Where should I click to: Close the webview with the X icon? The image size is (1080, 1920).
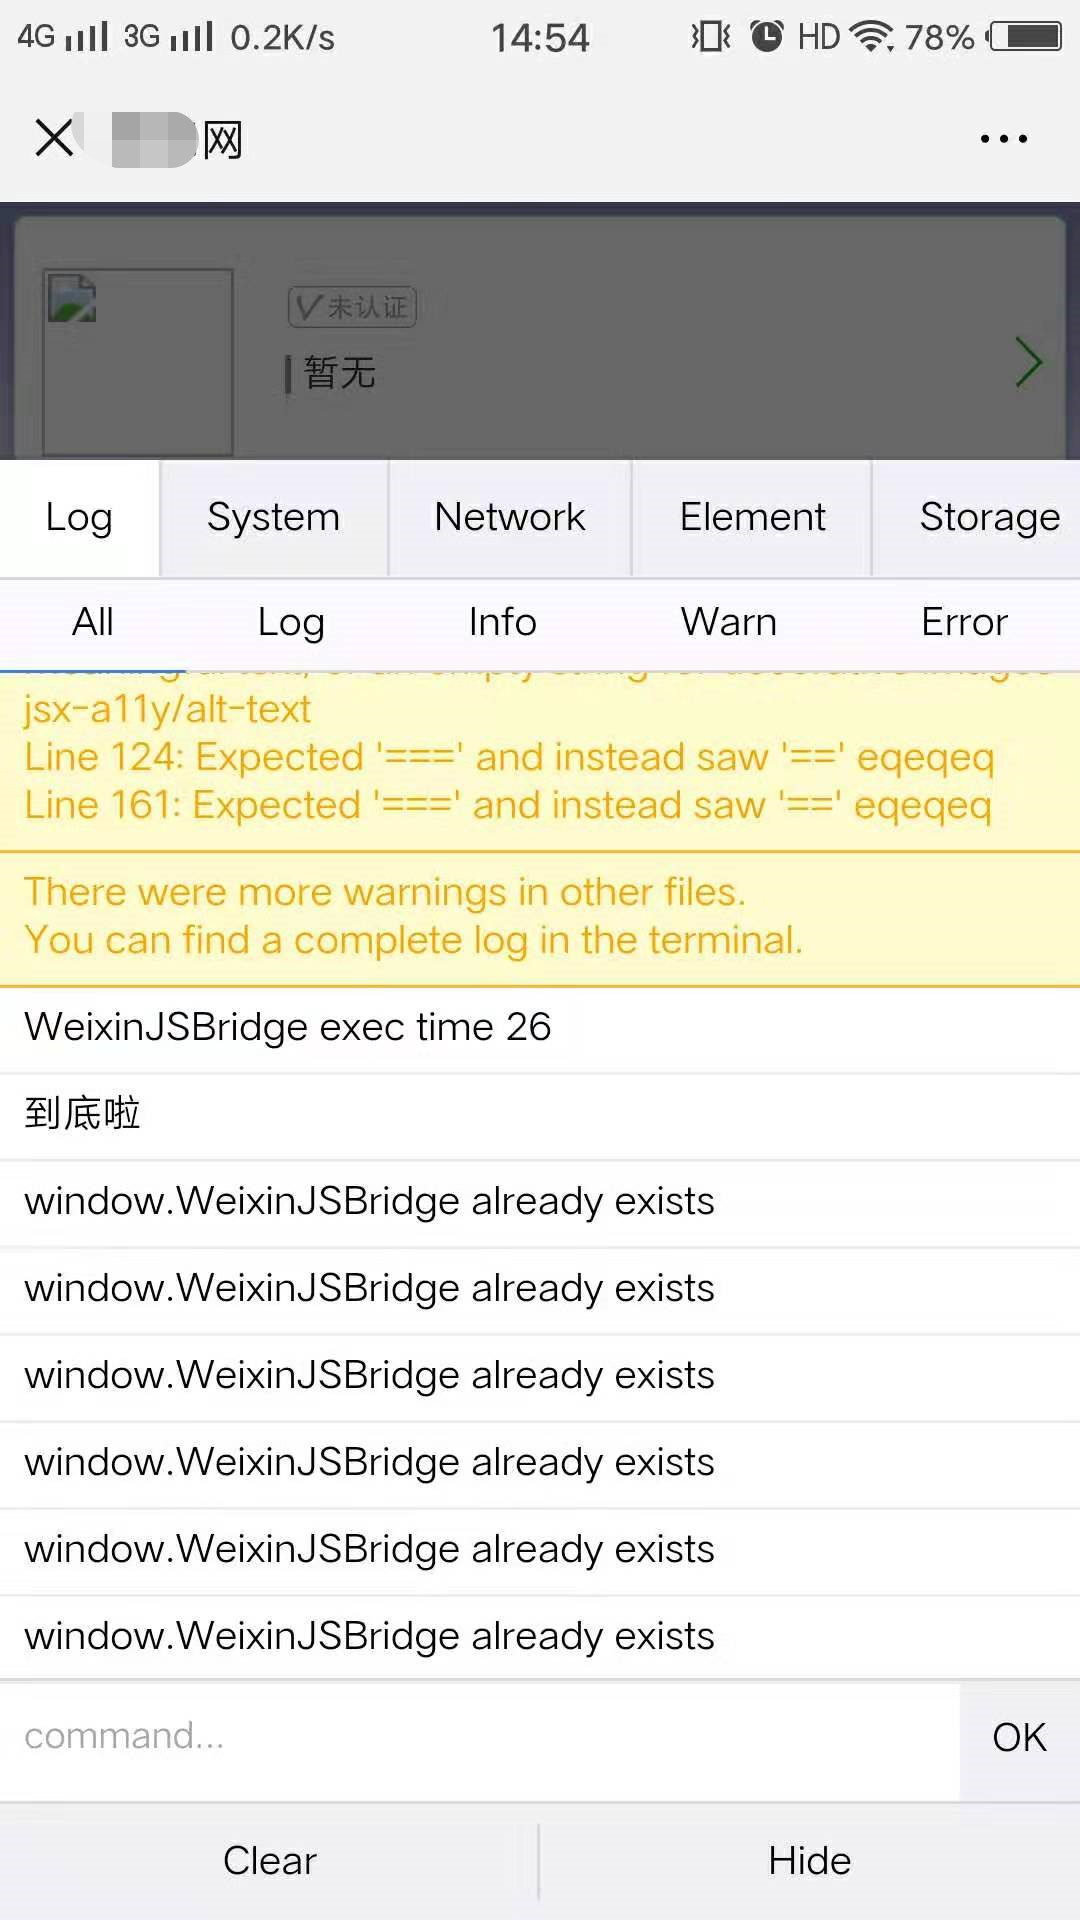pyautogui.click(x=54, y=138)
